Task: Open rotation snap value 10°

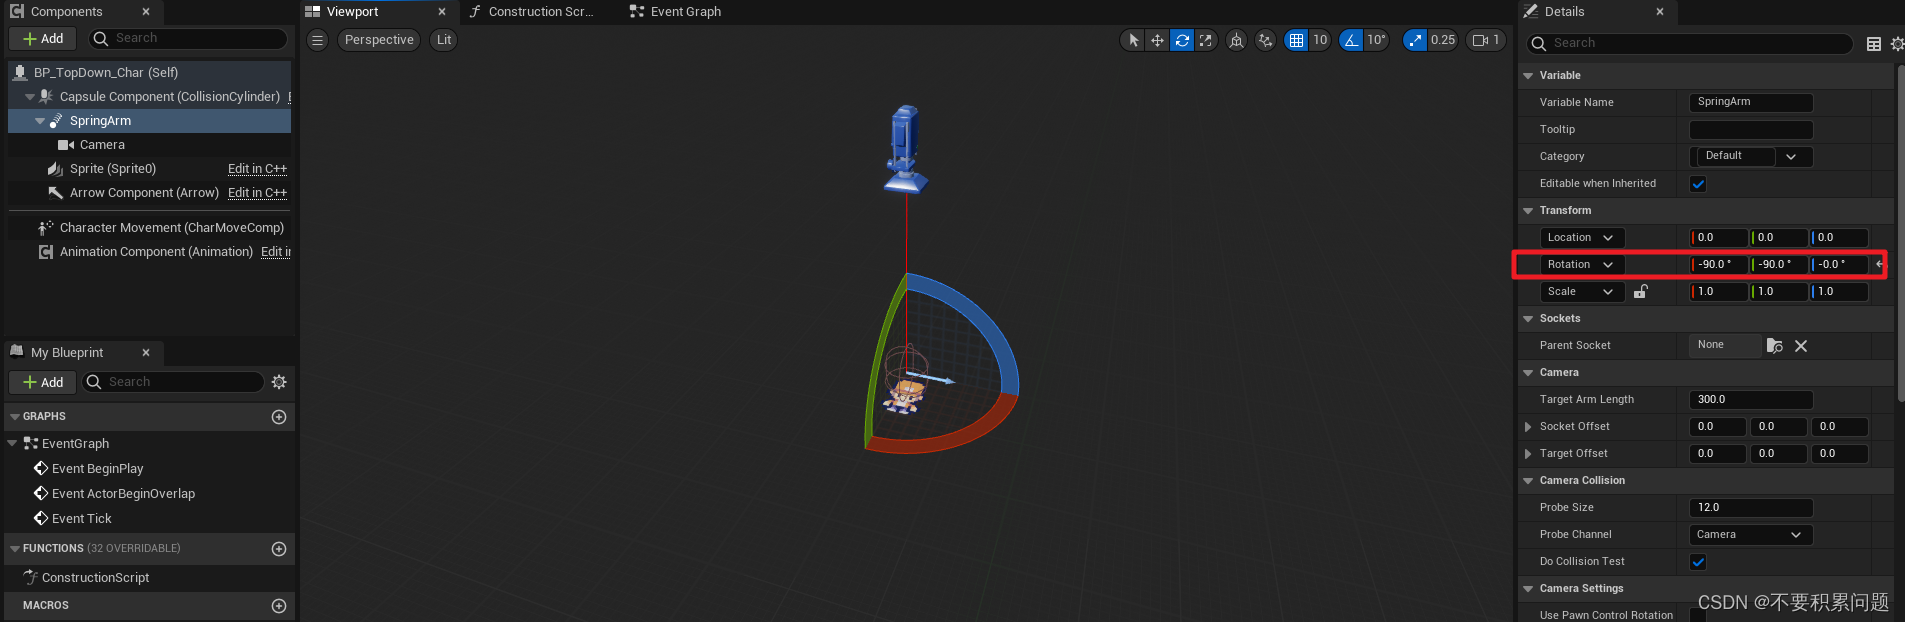Action: 1376,40
